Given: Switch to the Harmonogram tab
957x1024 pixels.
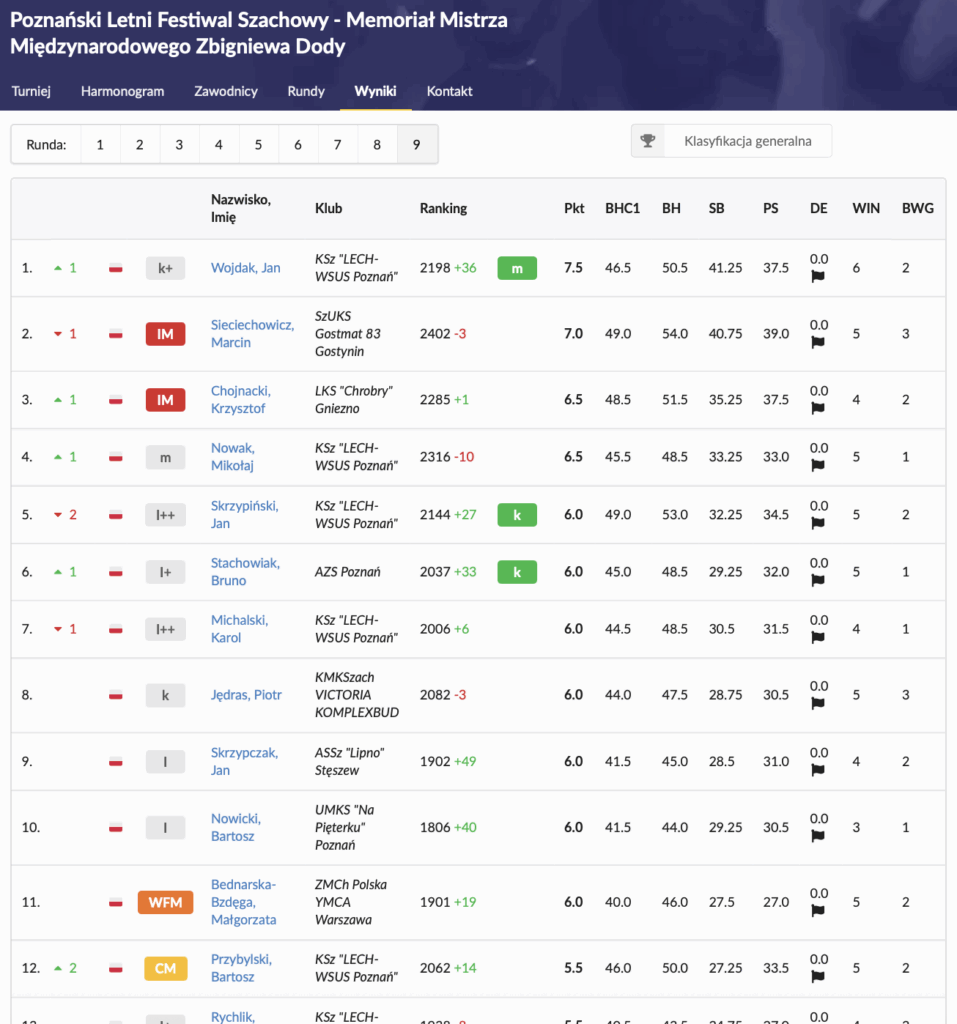Looking at the screenshot, I should pos(122,91).
